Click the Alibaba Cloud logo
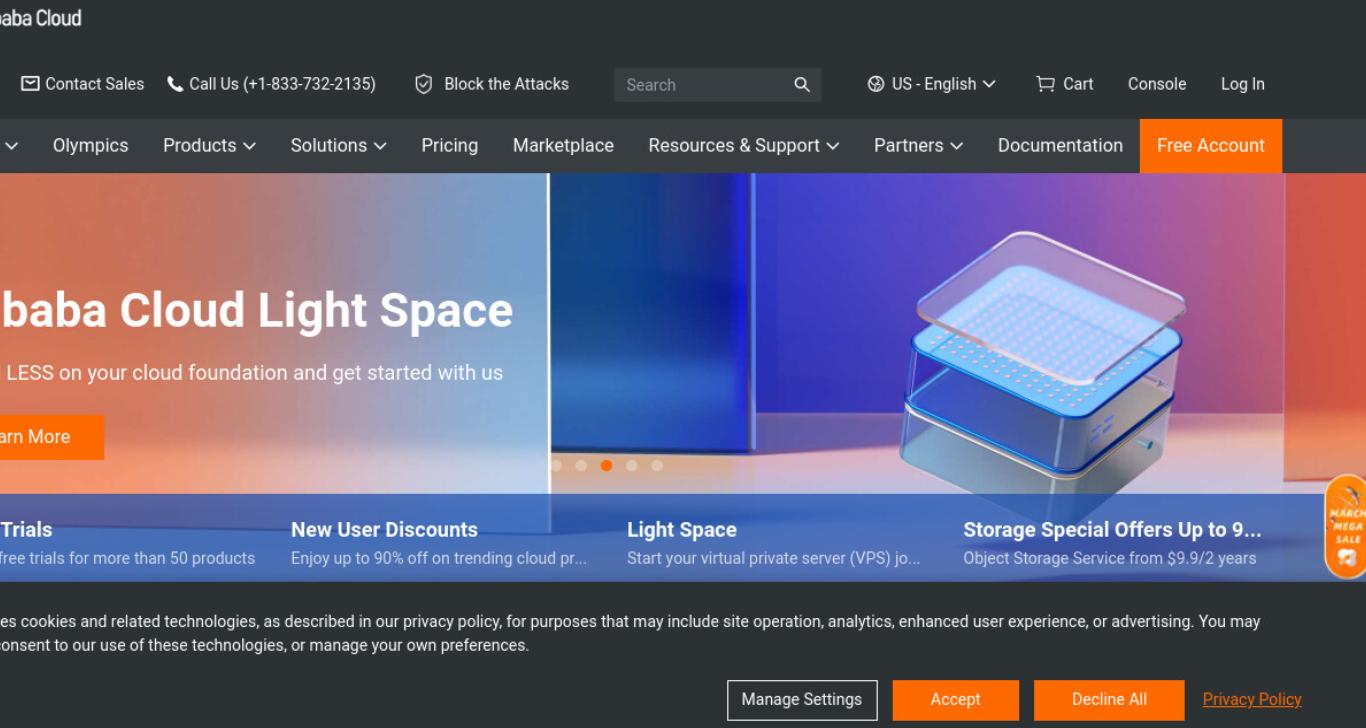This screenshot has height=728, width=1366. click(40, 18)
